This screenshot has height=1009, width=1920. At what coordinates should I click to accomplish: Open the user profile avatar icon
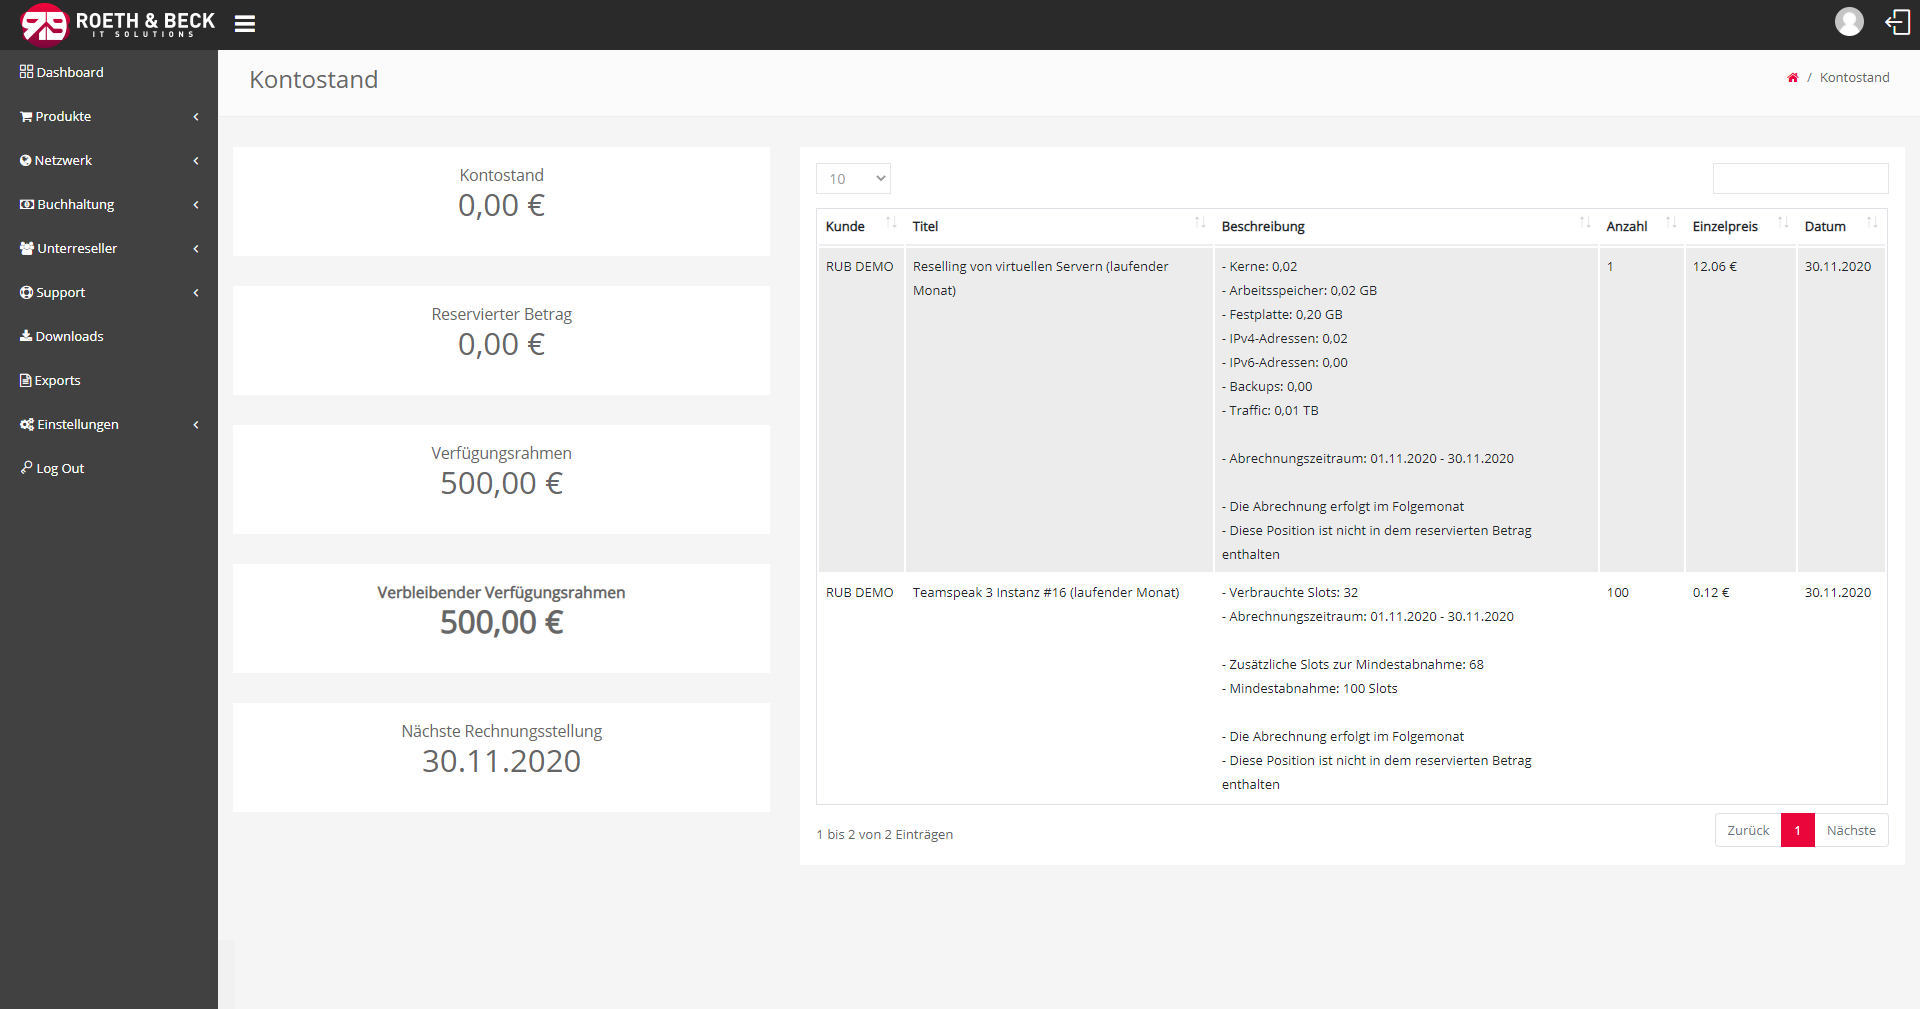pos(1849,21)
